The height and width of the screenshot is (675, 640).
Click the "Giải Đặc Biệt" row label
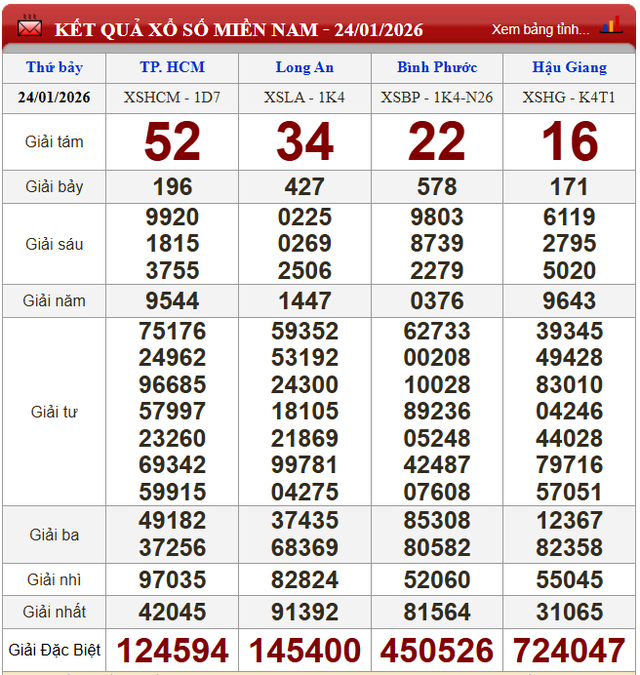coord(54,650)
